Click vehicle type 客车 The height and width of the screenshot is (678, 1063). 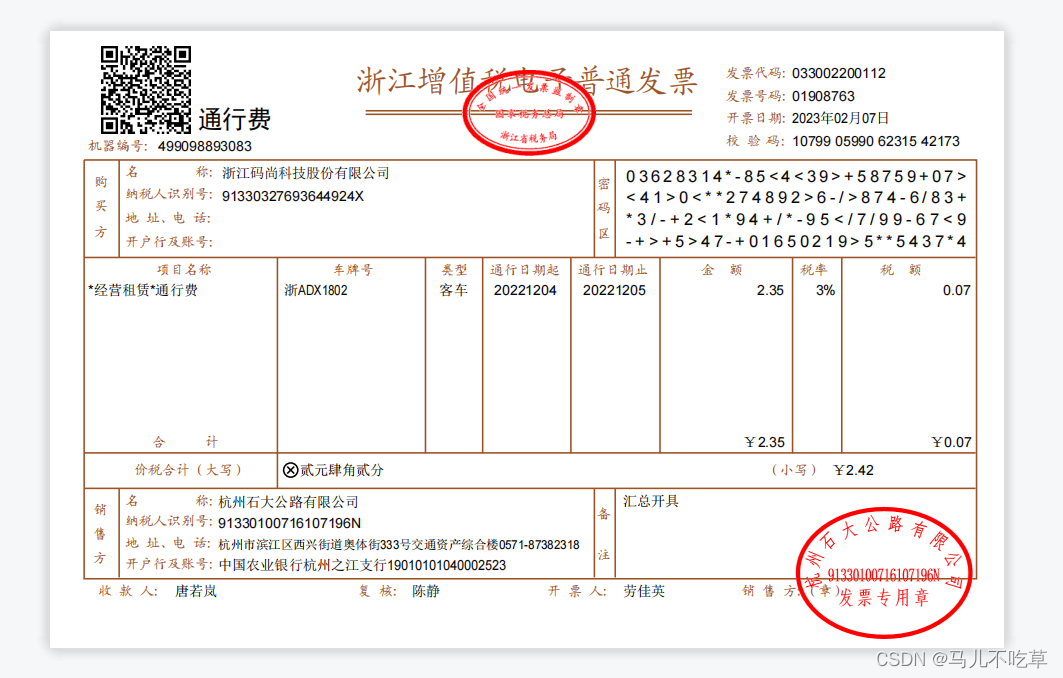tap(454, 291)
